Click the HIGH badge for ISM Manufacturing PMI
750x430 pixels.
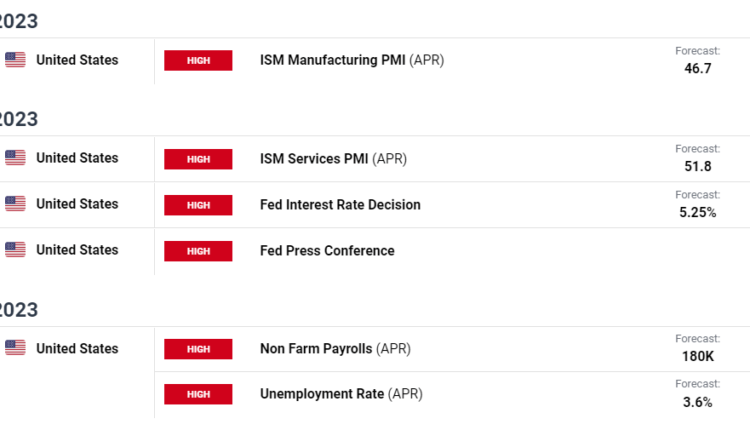(x=198, y=60)
